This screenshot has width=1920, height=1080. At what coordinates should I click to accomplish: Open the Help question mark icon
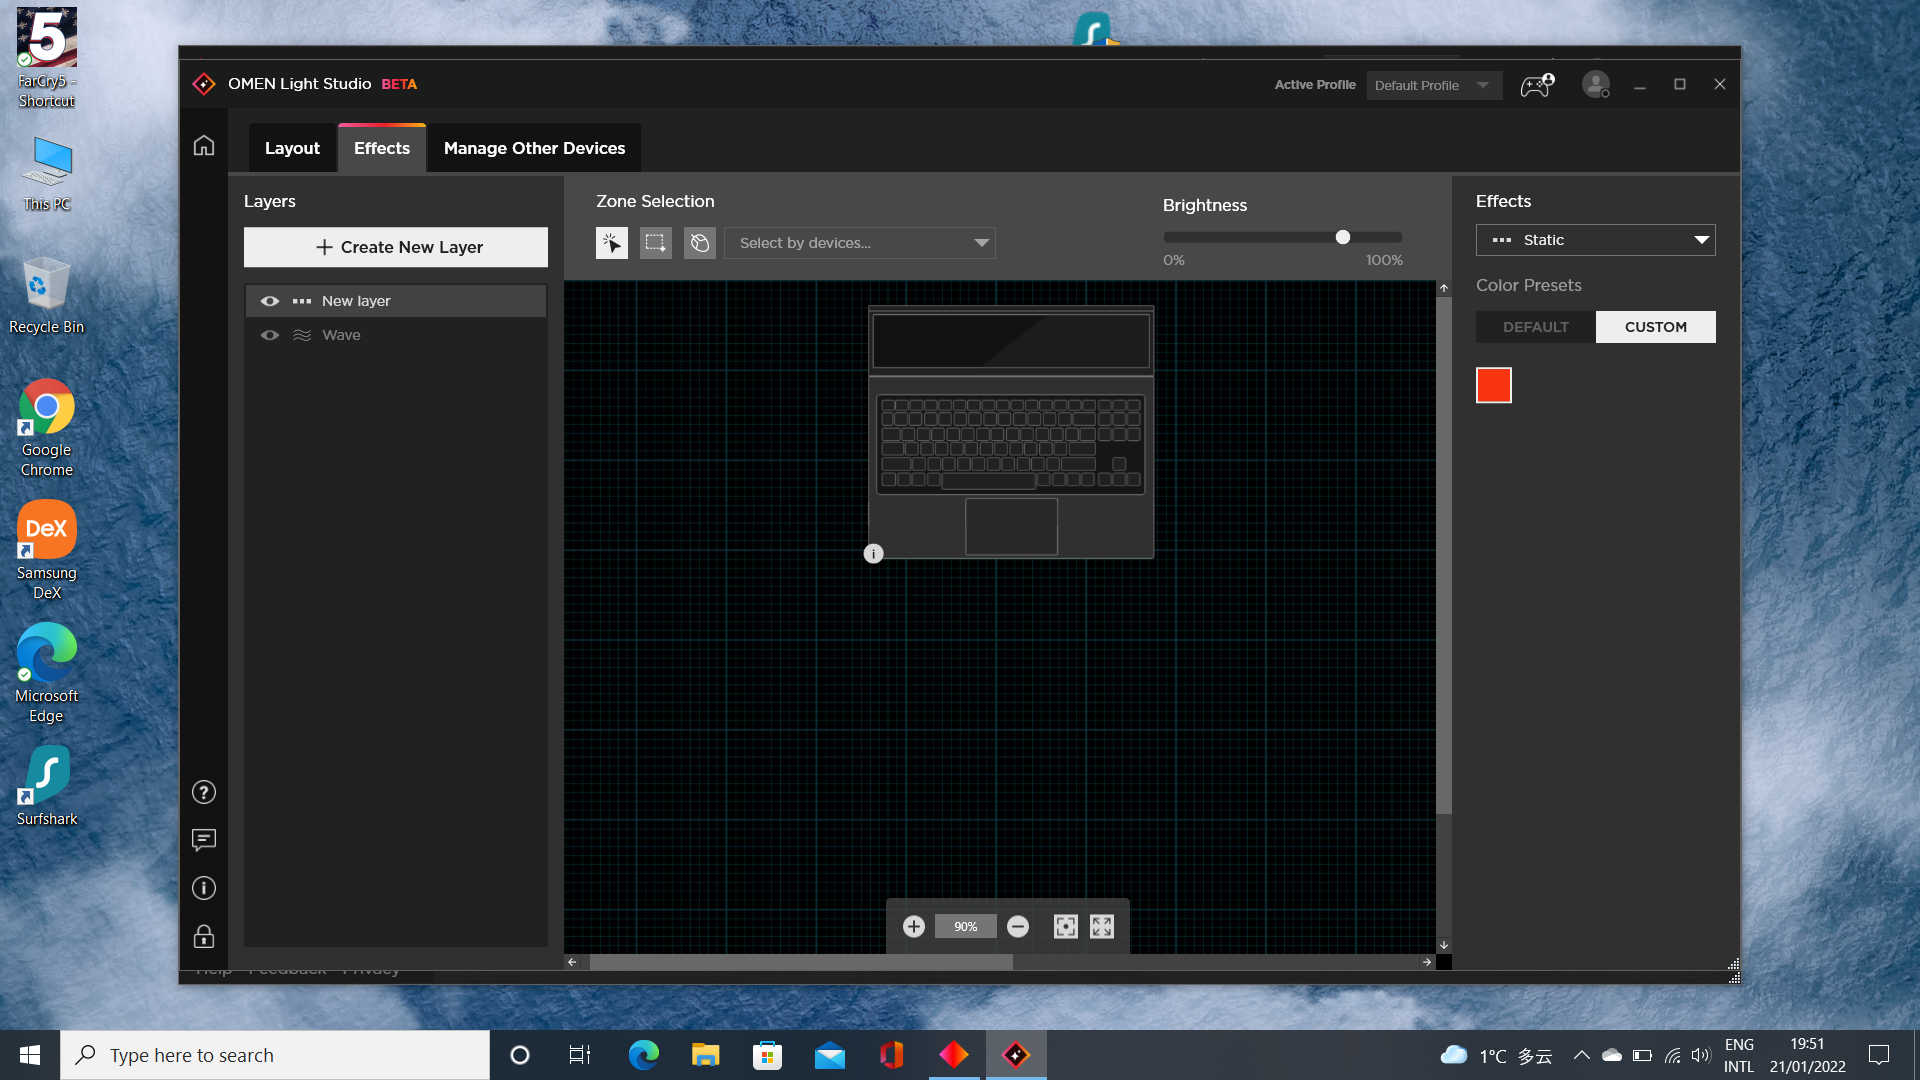(x=204, y=791)
